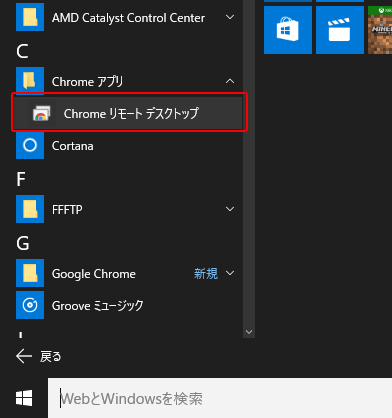Open AMD Catalyst Control Center folder icon
The image size is (392, 418).
30,17
